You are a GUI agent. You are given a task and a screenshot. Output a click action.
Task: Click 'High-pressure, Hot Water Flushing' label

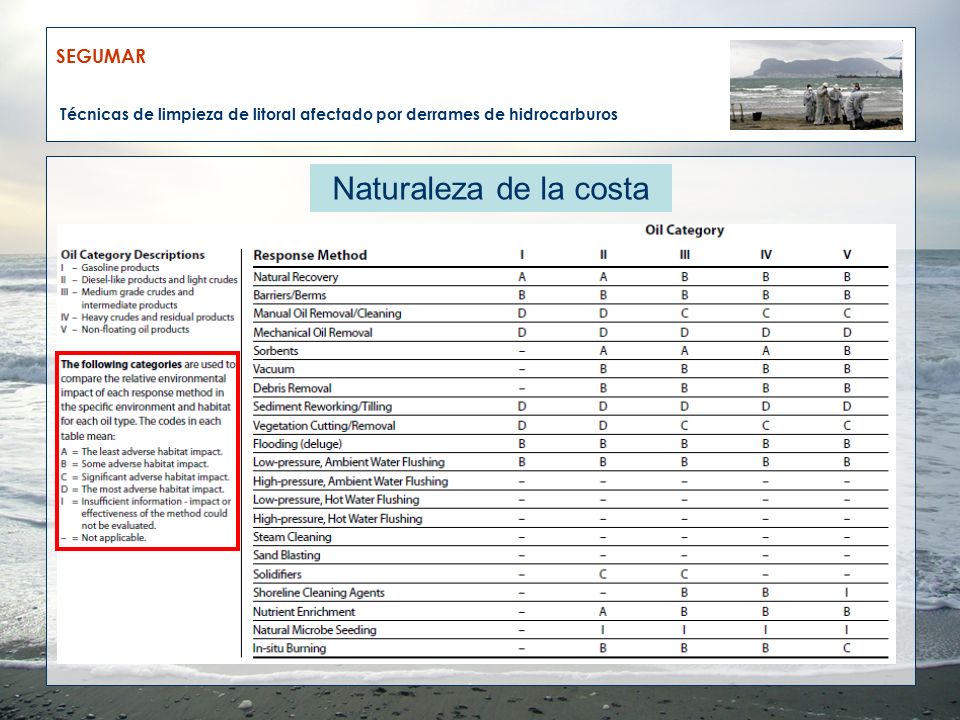tap(338, 519)
